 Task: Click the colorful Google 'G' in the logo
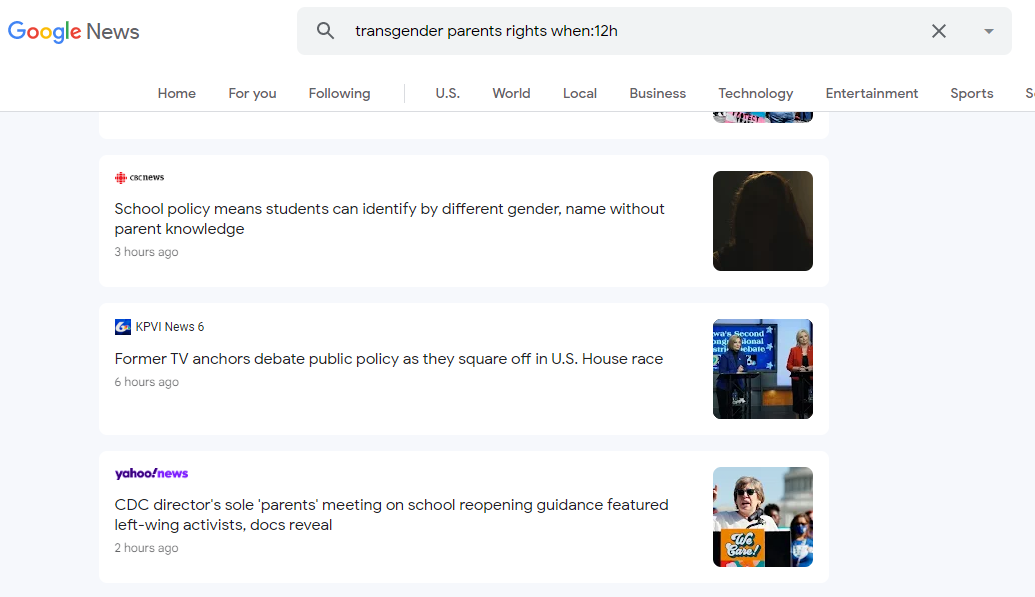(x=18, y=31)
